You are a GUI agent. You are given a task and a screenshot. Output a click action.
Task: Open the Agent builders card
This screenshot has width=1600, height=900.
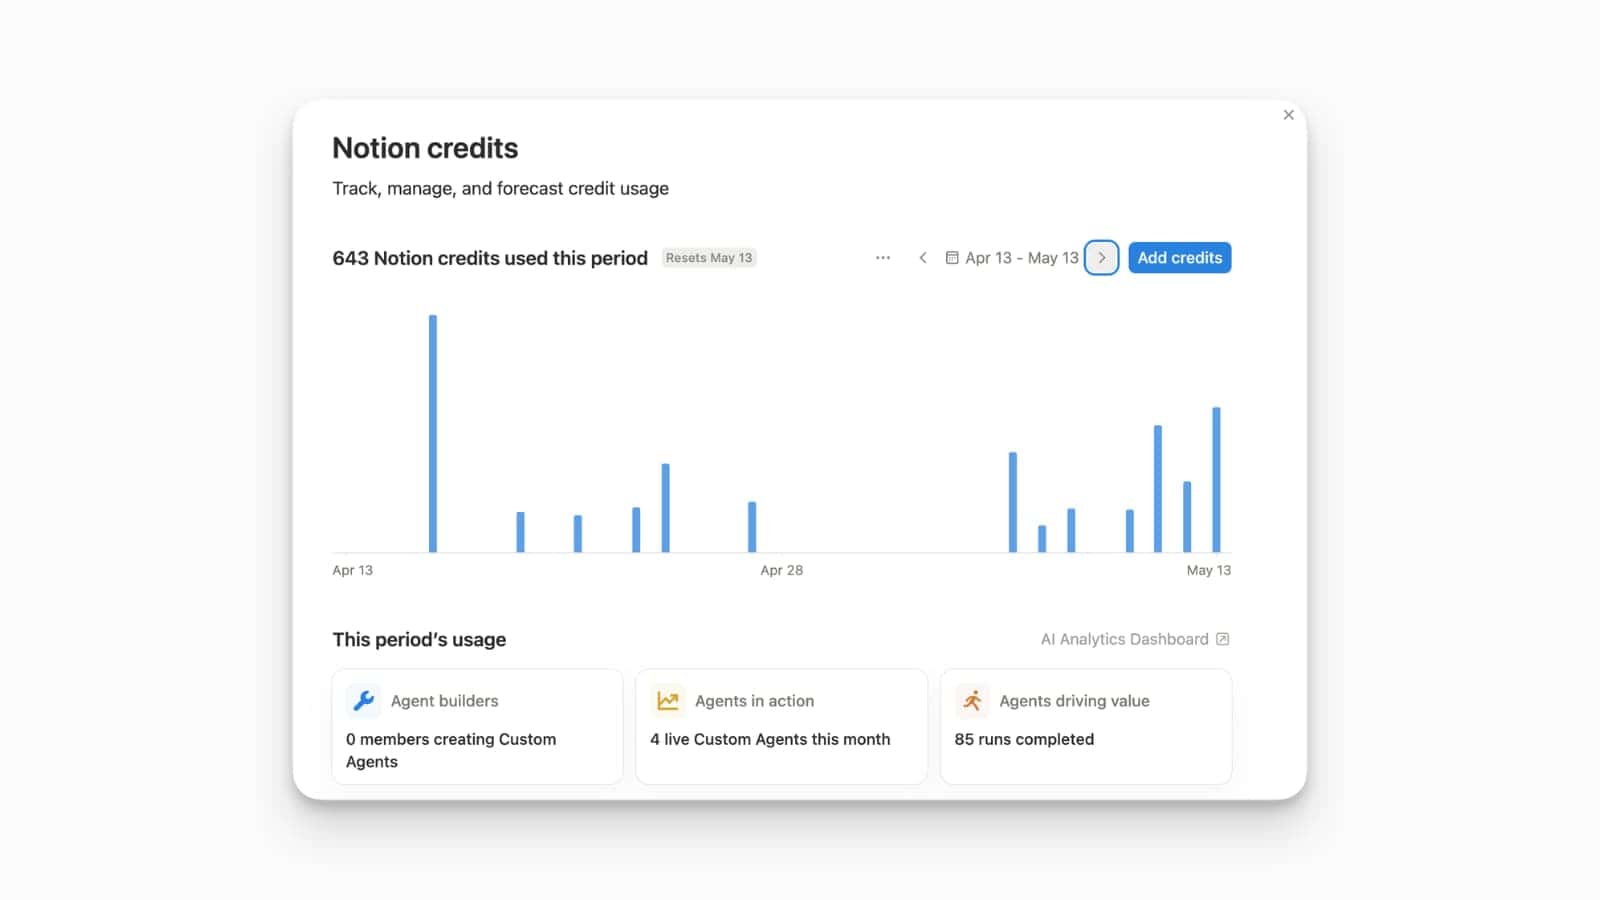[x=477, y=727]
